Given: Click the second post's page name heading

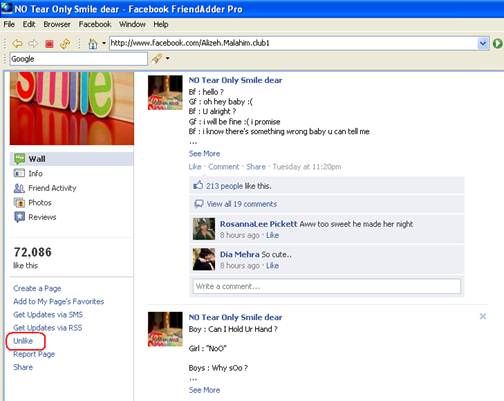Looking at the screenshot, I should [235, 317].
